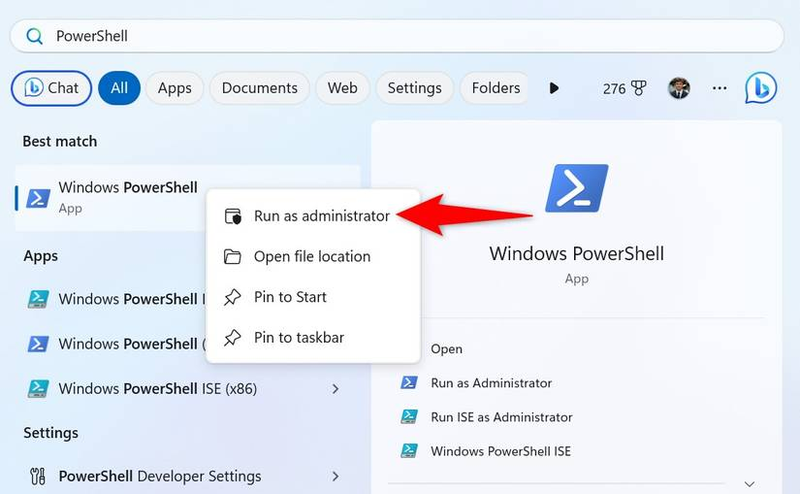Viewport: 800px width, 494px height.
Task: Switch to the Settings filter tab
Action: [x=414, y=88]
